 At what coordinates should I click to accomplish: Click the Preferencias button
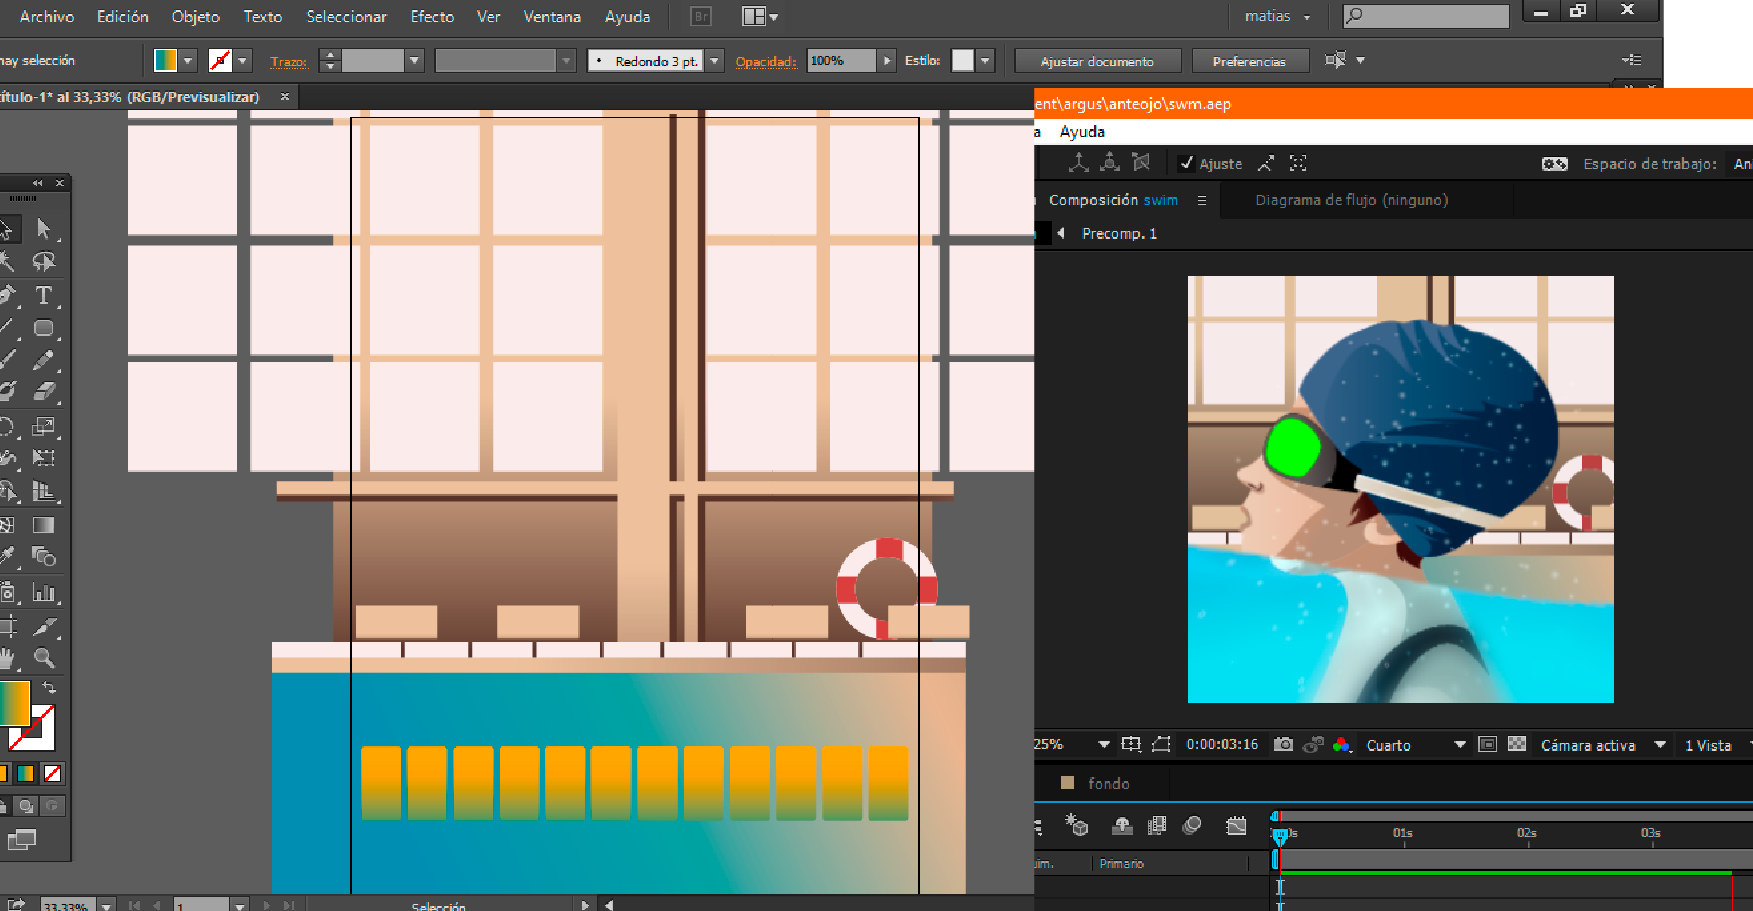click(x=1249, y=61)
